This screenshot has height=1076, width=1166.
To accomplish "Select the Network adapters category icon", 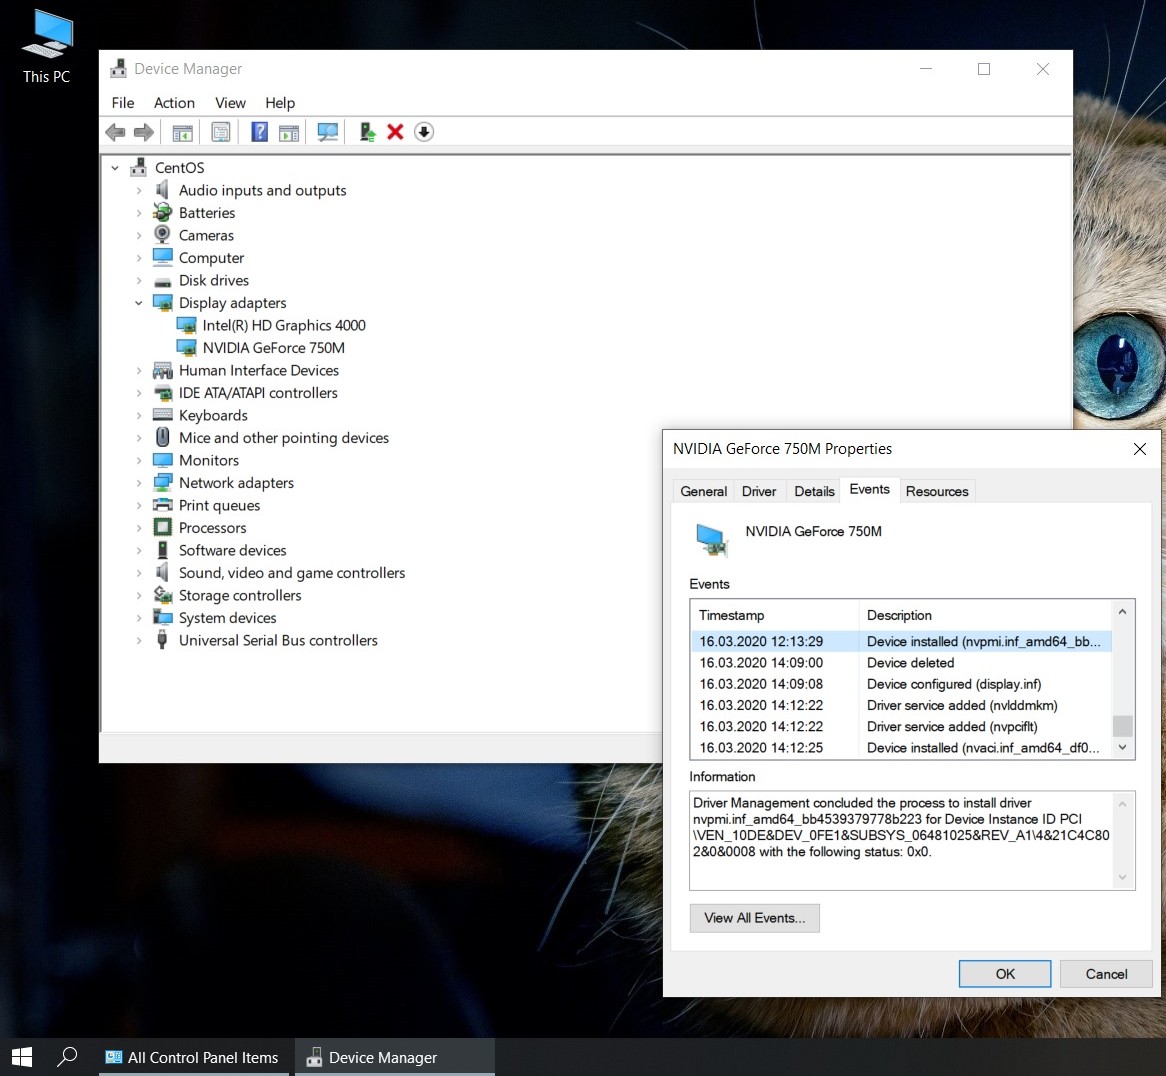I will tap(162, 483).
